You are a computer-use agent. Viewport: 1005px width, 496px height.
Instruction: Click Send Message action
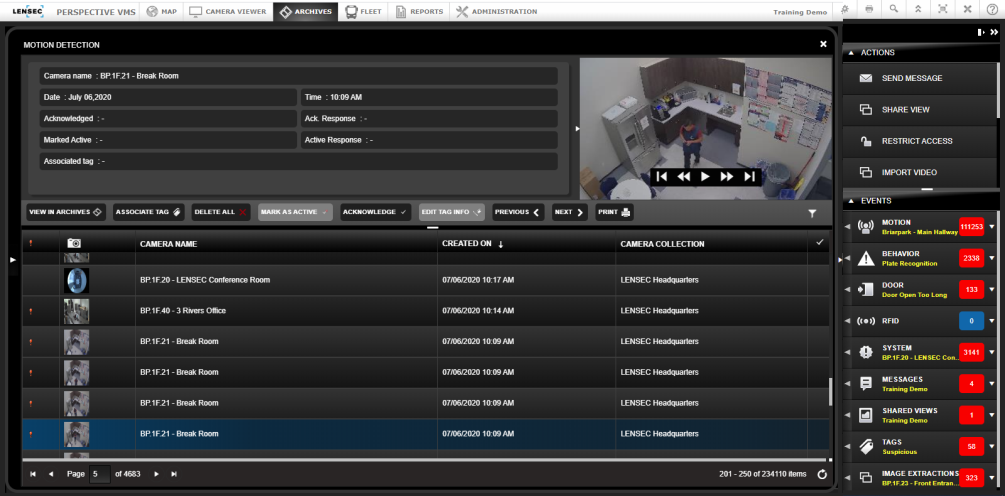920,78
